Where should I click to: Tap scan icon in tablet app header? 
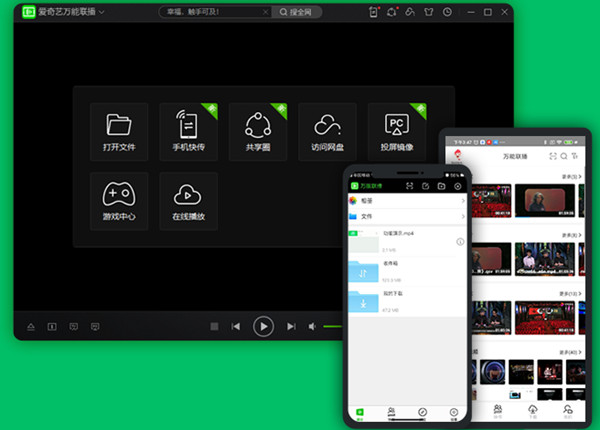[553, 156]
